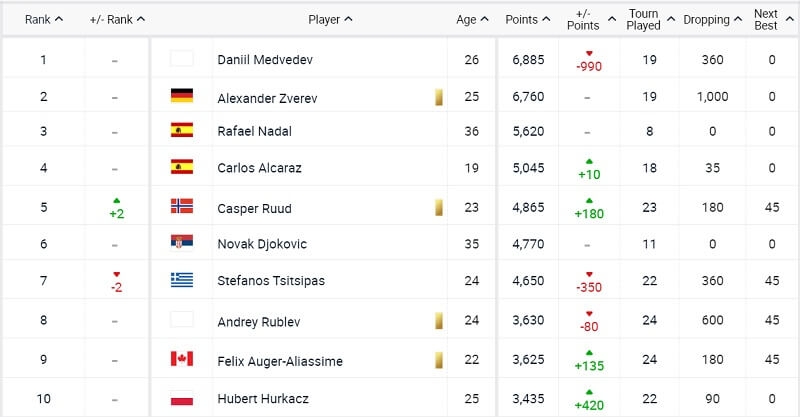This screenshot has width=800, height=417.
Task: Click the Spanish flag next to Rafael Nadal
Action: (x=181, y=129)
